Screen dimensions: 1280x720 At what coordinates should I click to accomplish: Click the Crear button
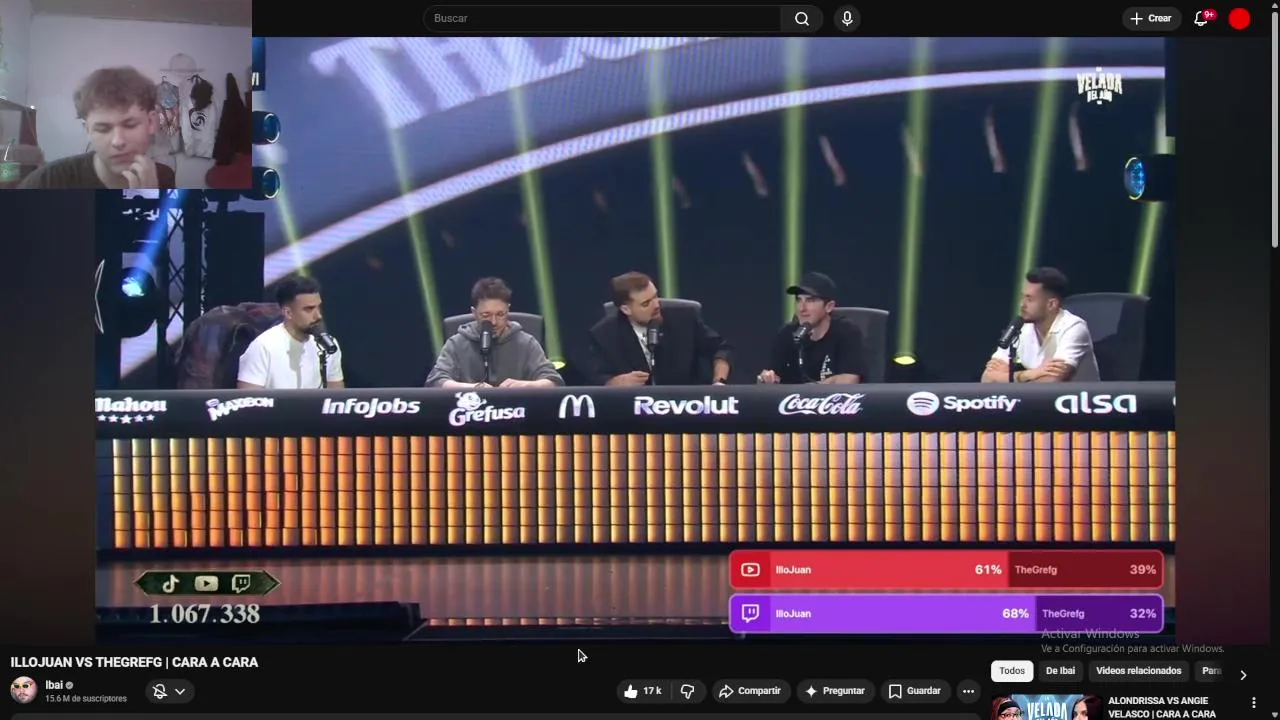pyautogui.click(x=1150, y=18)
